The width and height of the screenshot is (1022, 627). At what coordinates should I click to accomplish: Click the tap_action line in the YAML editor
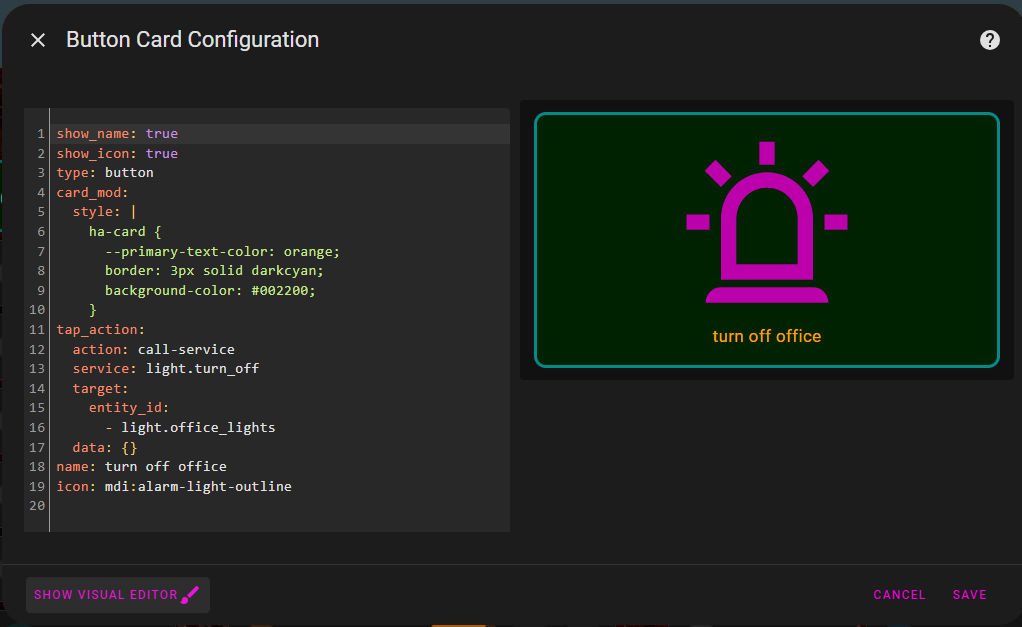100,329
